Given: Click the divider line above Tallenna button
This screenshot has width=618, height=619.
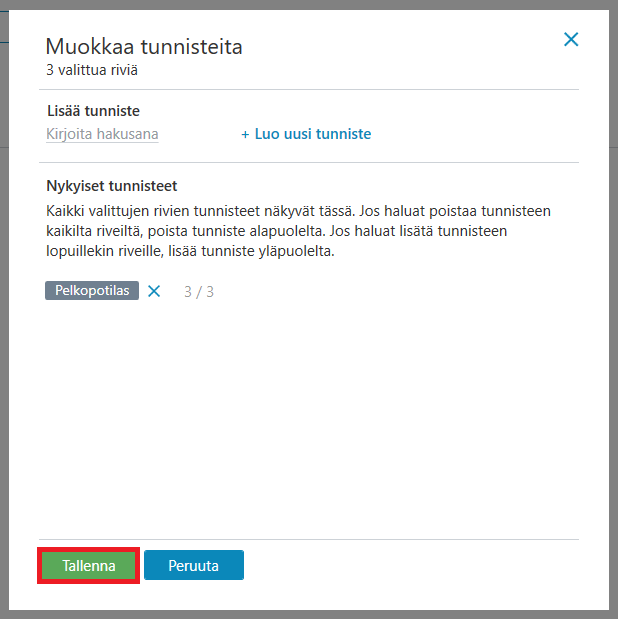Looking at the screenshot, I should (x=309, y=539).
